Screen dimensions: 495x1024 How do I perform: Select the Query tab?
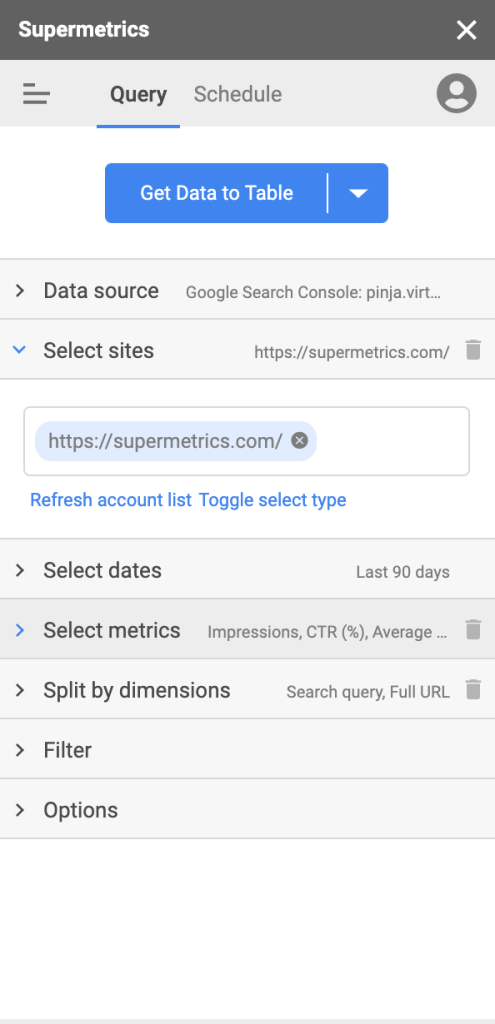coord(138,94)
